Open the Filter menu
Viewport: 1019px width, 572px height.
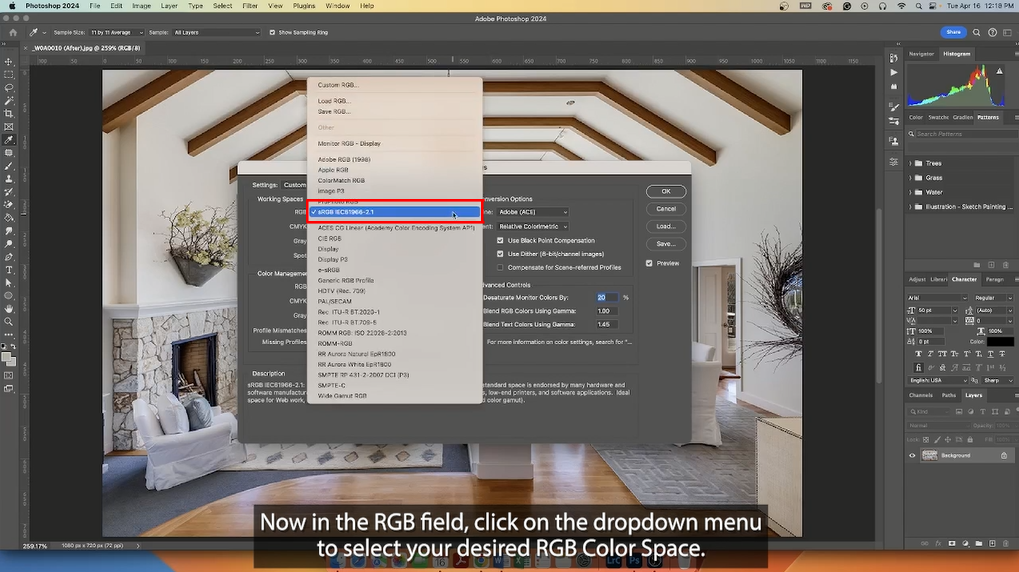click(x=250, y=6)
